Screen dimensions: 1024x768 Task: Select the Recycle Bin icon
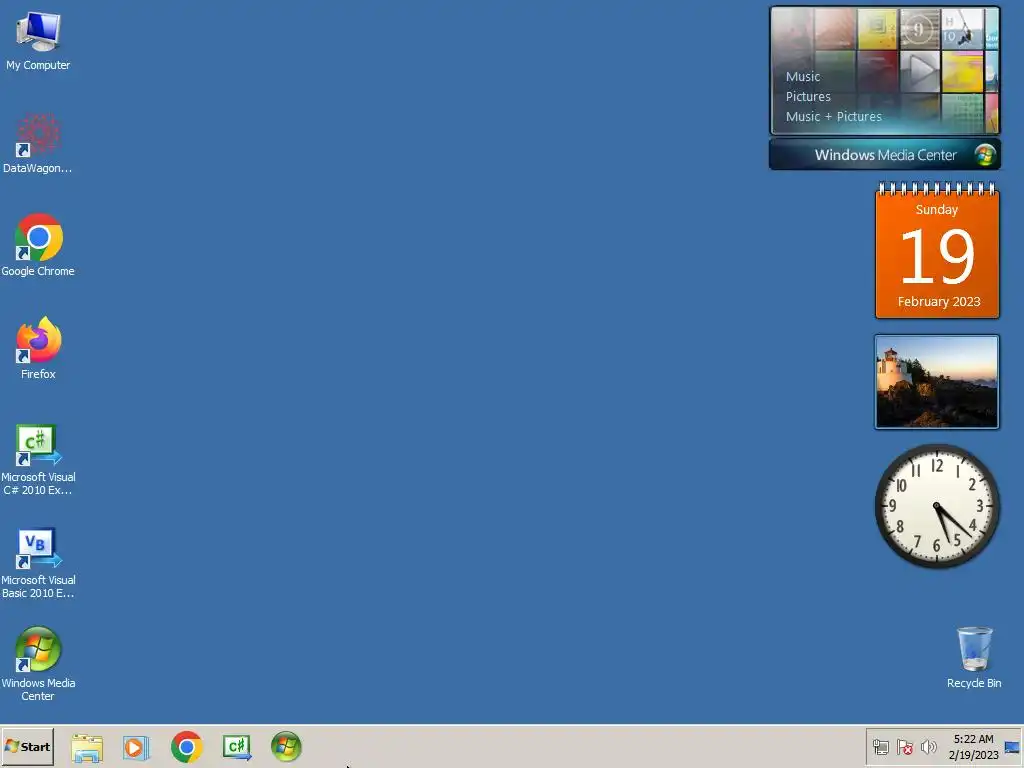click(974, 657)
